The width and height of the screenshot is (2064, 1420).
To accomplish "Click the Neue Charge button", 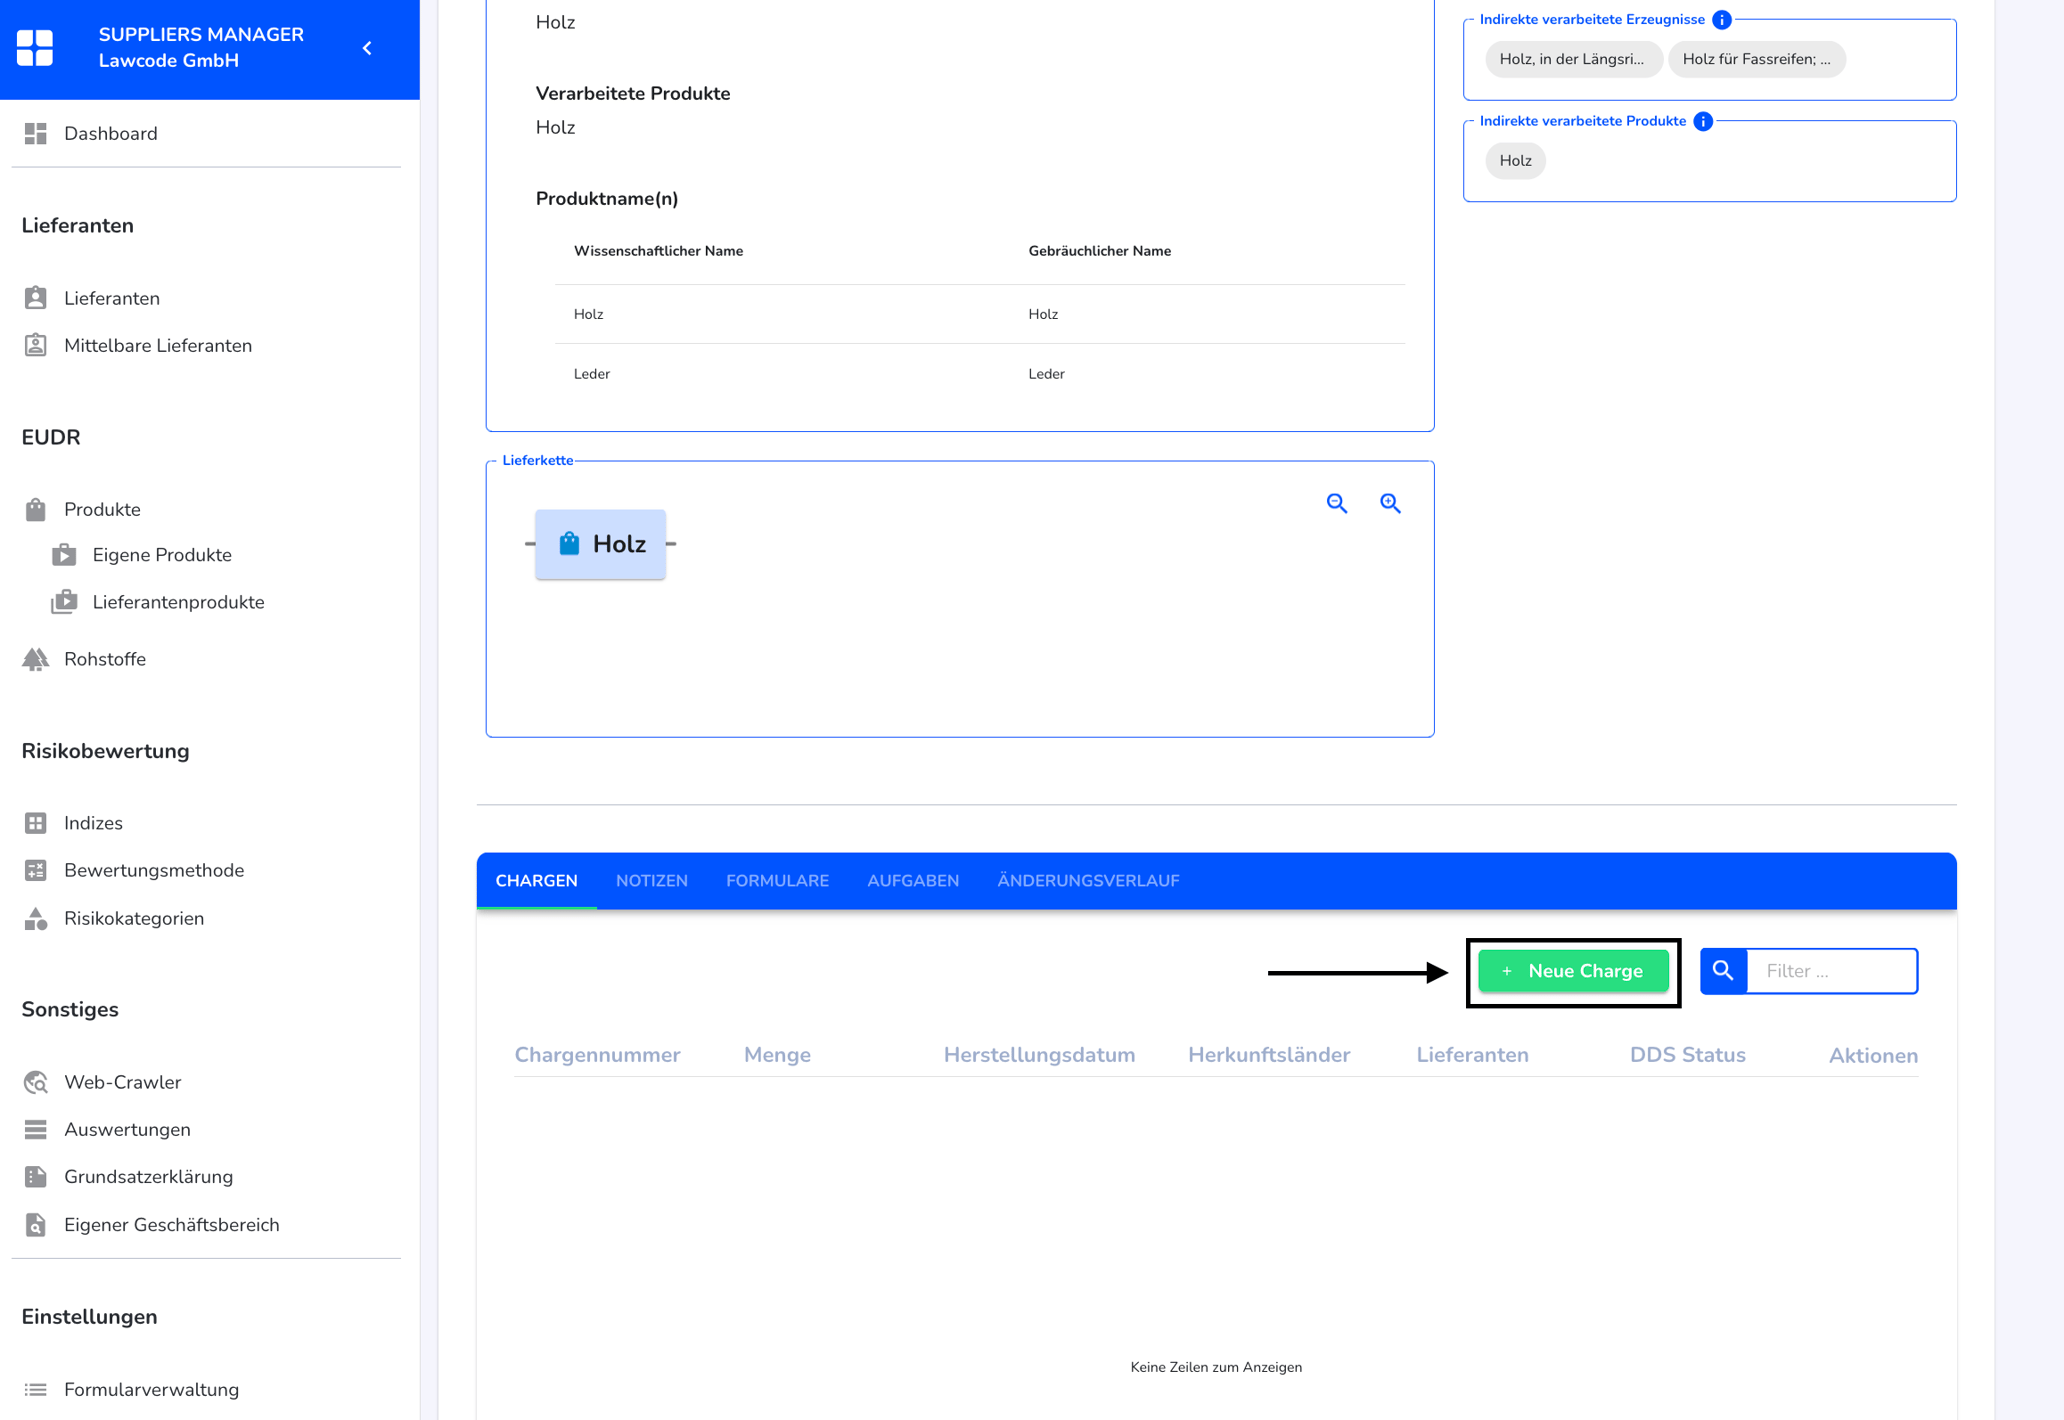I will click(x=1573, y=971).
